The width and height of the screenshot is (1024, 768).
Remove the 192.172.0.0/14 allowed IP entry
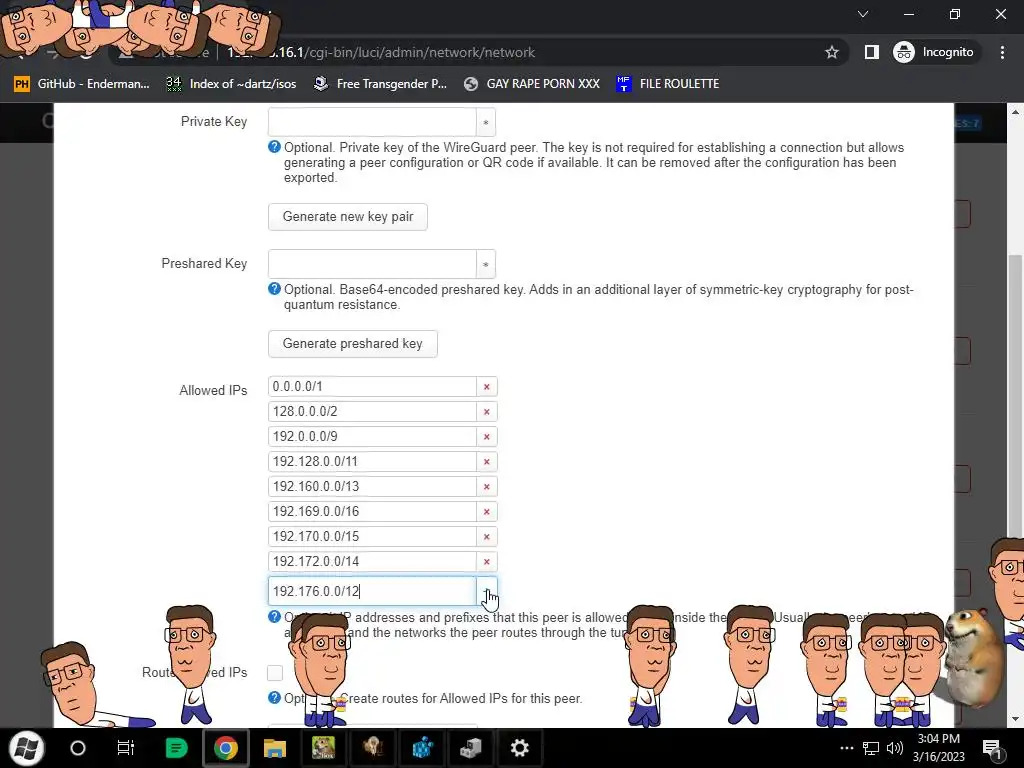pyautogui.click(x=487, y=562)
